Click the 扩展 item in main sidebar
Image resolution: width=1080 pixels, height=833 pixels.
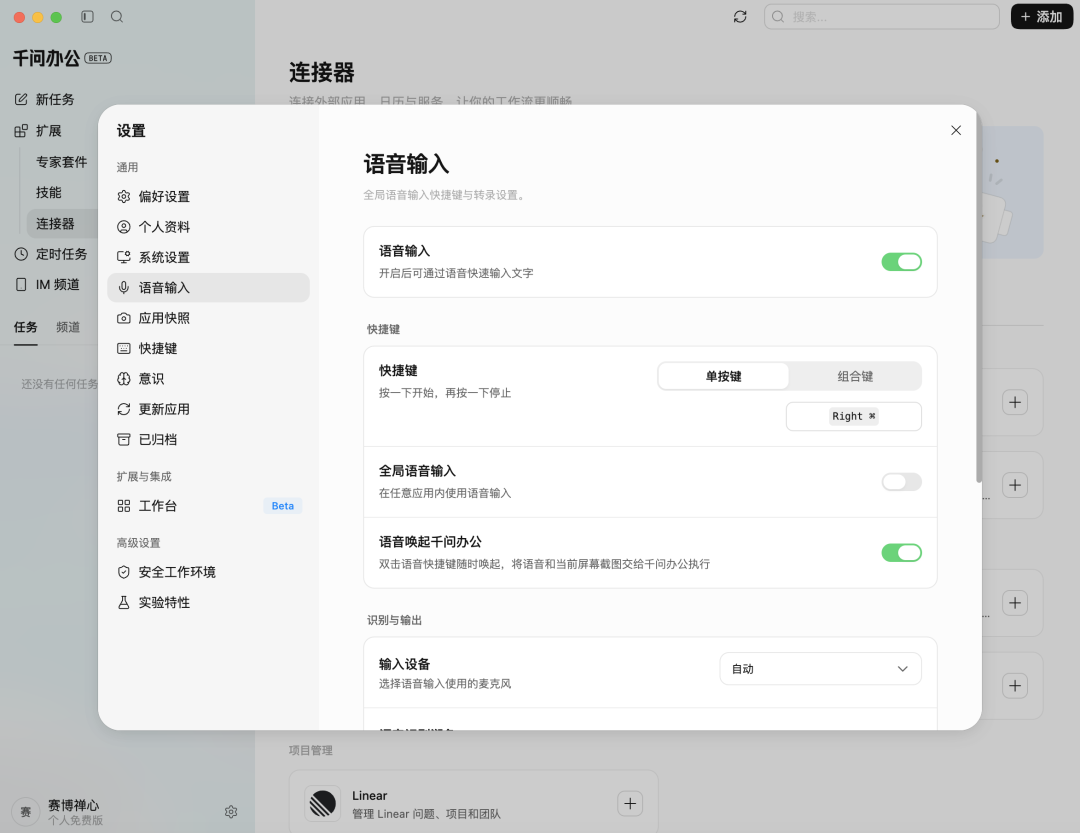pyautogui.click(x=38, y=131)
